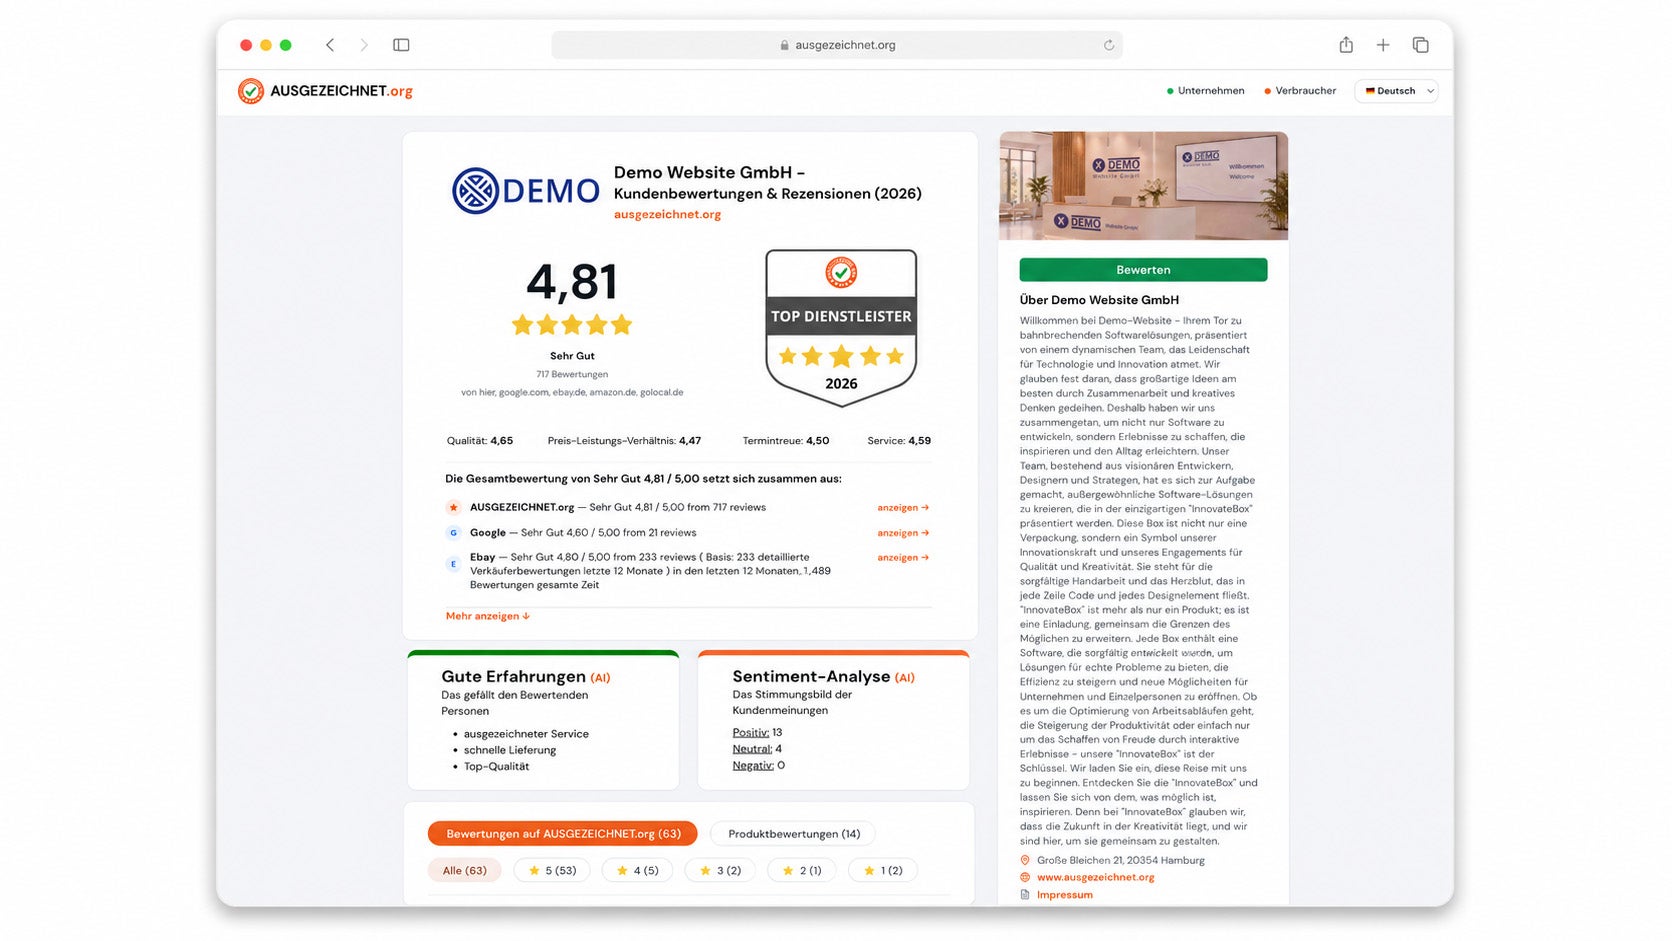Click the Negativ sentiment label
Screen dimensions: 1672x941
[x=753, y=766]
